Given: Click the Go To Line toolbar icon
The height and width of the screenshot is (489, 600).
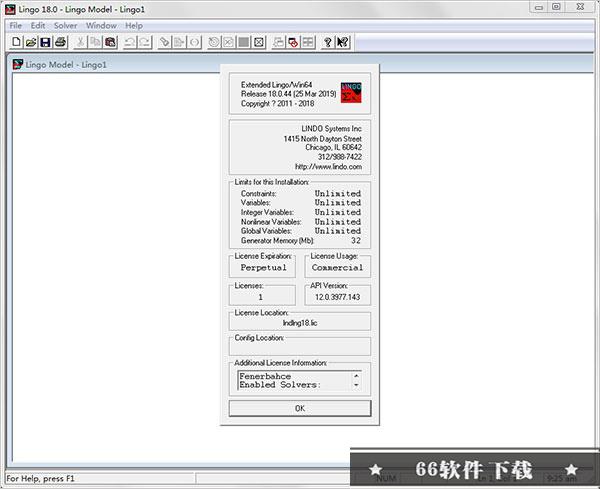Looking at the screenshot, I should (179, 42).
